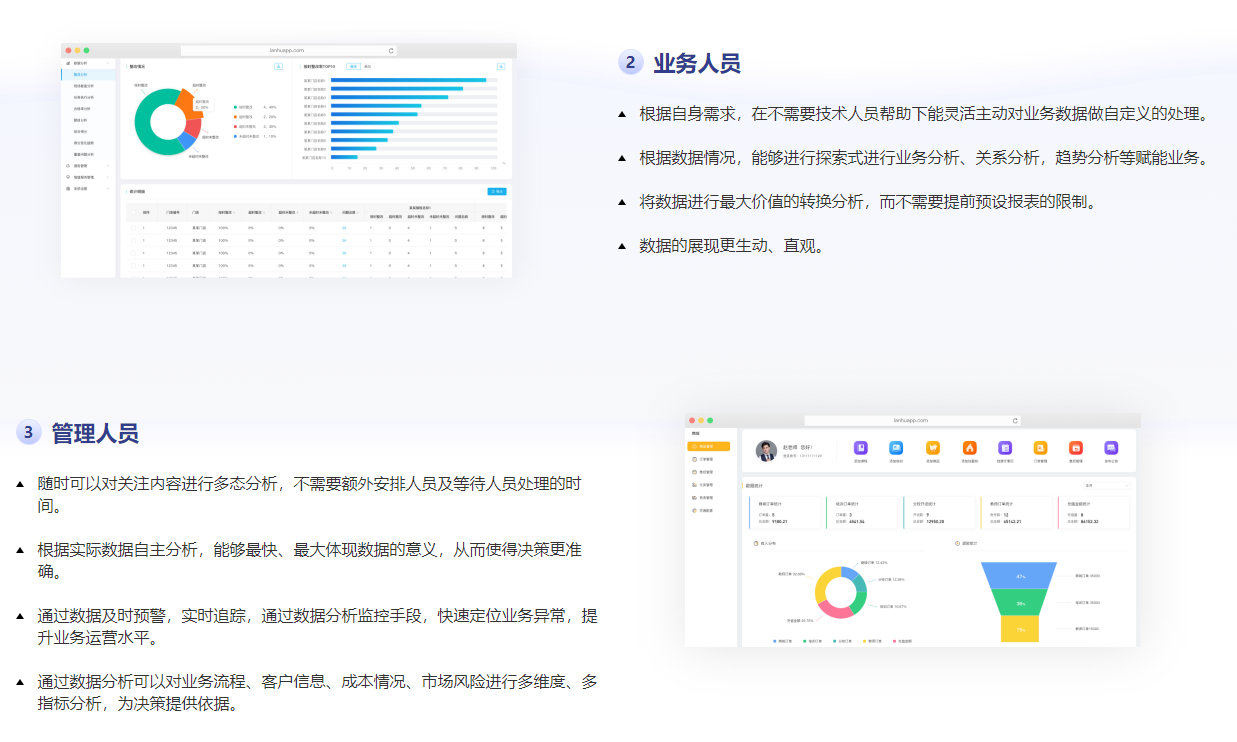Click the reload icon in the upper browser mockup
1237x742 pixels.
tap(391, 50)
